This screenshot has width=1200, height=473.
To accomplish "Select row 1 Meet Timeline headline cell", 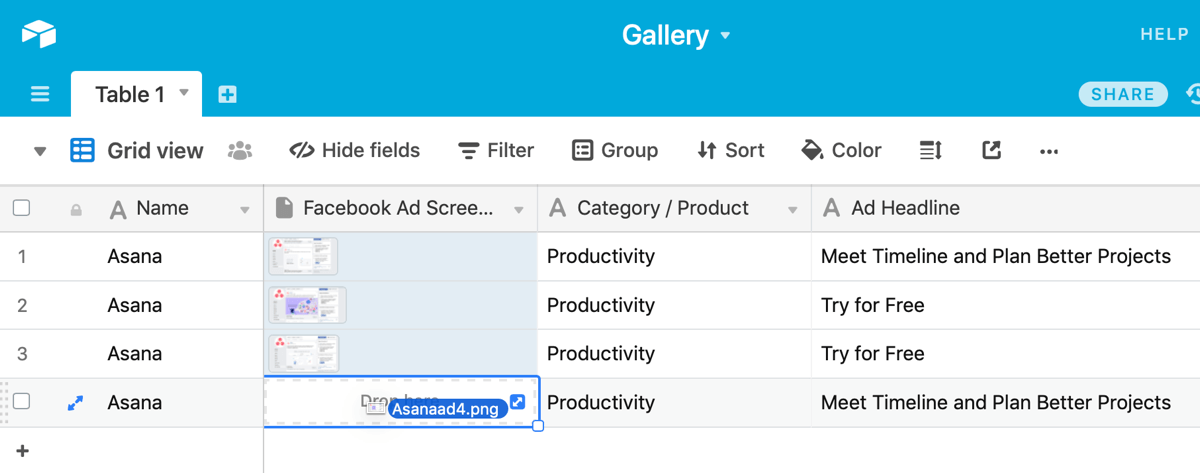I will (1005, 256).
